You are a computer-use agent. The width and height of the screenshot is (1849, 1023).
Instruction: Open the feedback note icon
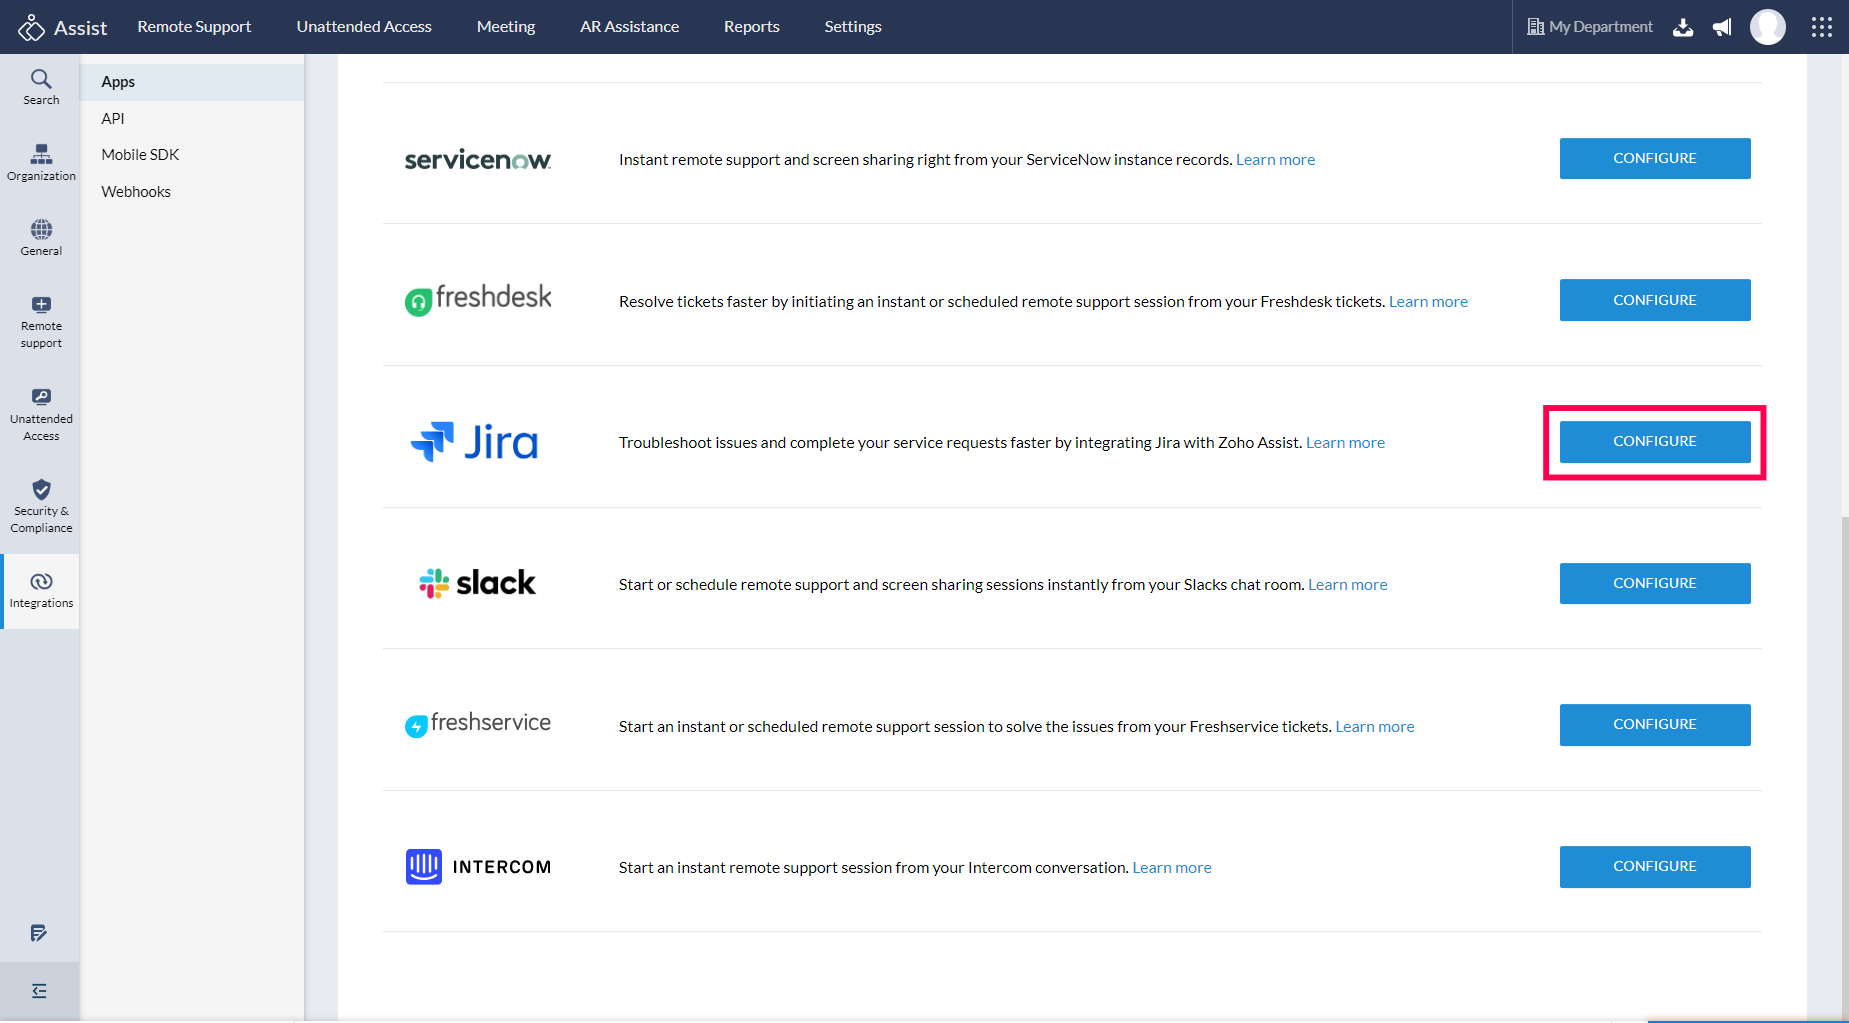[x=39, y=933]
